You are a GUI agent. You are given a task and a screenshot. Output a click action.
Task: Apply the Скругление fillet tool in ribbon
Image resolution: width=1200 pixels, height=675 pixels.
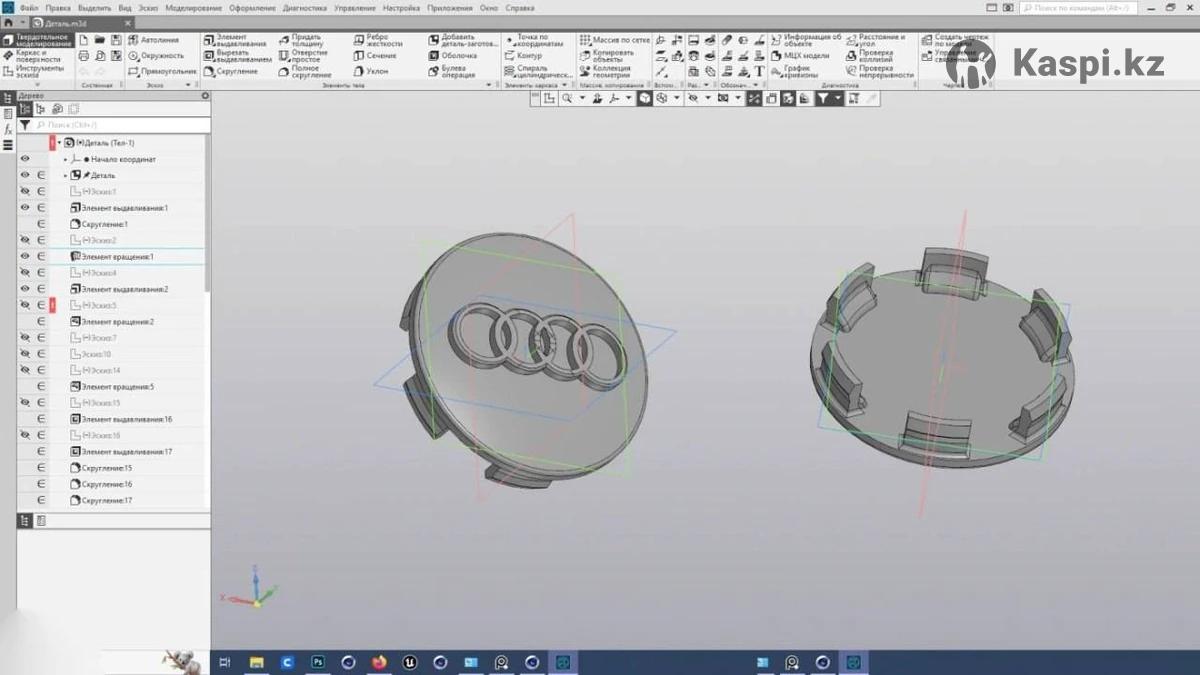pos(230,72)
